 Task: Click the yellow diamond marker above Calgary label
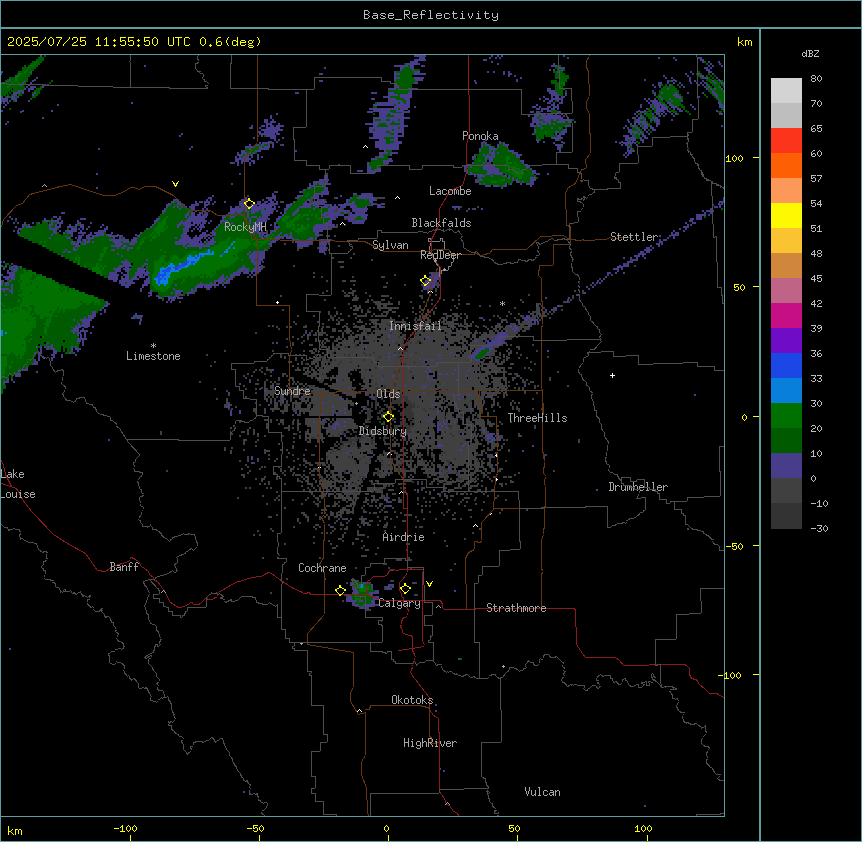405,589
